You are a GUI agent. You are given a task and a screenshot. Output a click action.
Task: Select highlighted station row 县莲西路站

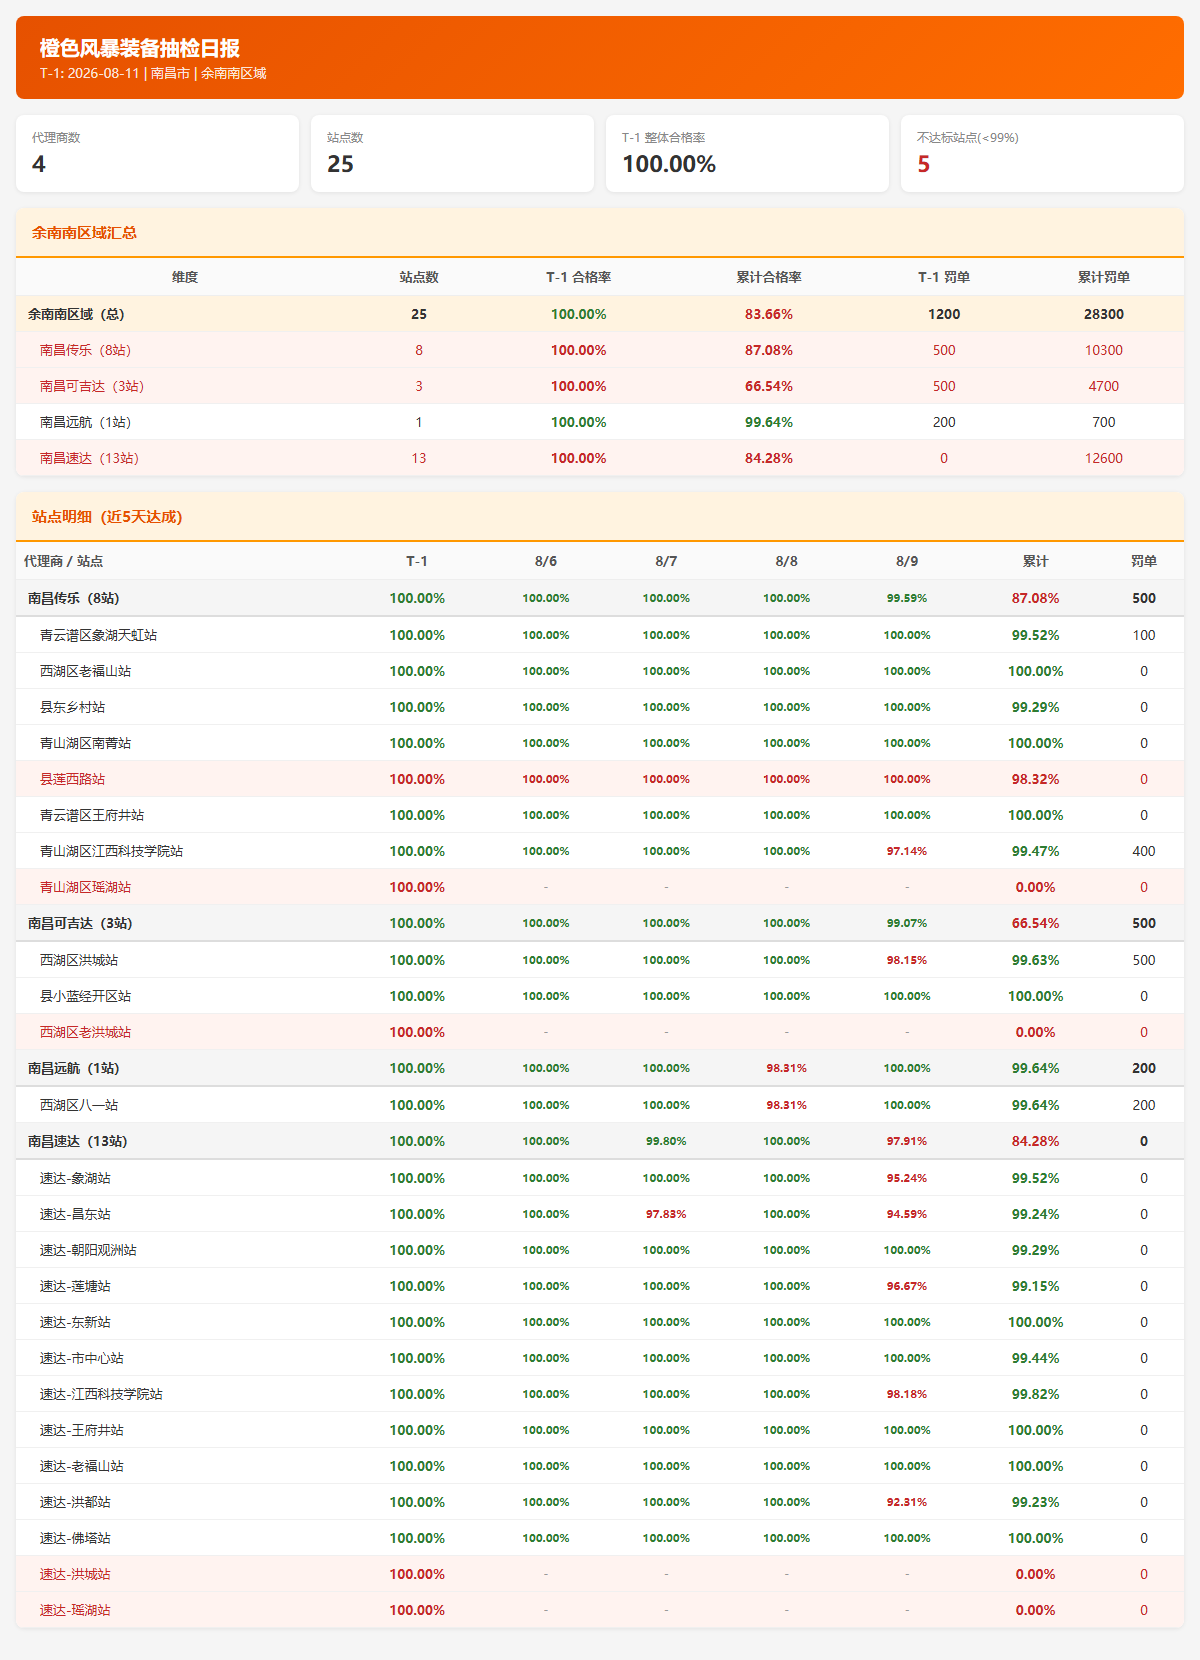(x=600, y=779)
